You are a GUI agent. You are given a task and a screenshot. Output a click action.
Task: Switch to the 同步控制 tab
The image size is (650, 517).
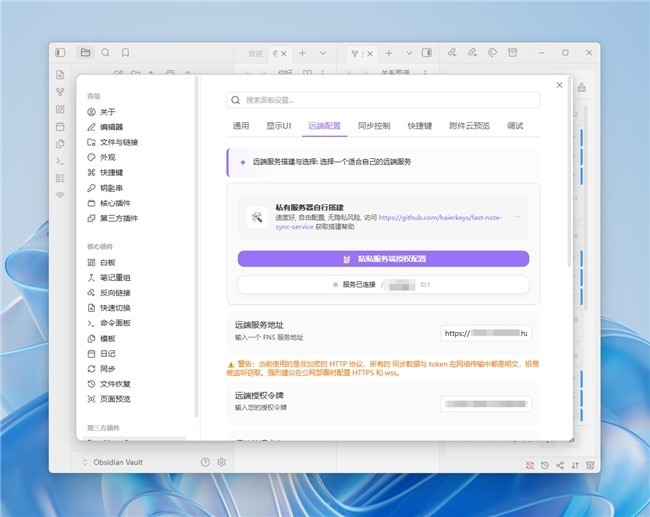[x=374, y=126]
